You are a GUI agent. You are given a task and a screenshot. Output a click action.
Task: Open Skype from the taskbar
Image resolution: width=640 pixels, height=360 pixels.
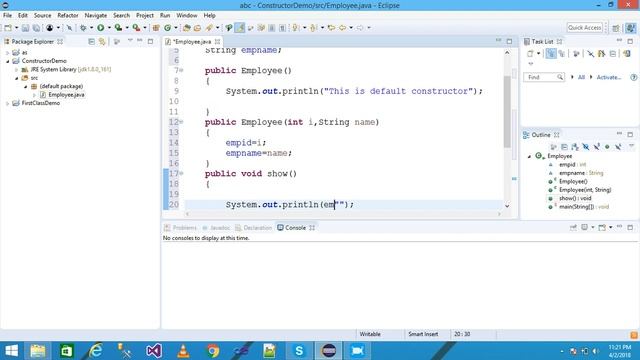click(299, 351)
